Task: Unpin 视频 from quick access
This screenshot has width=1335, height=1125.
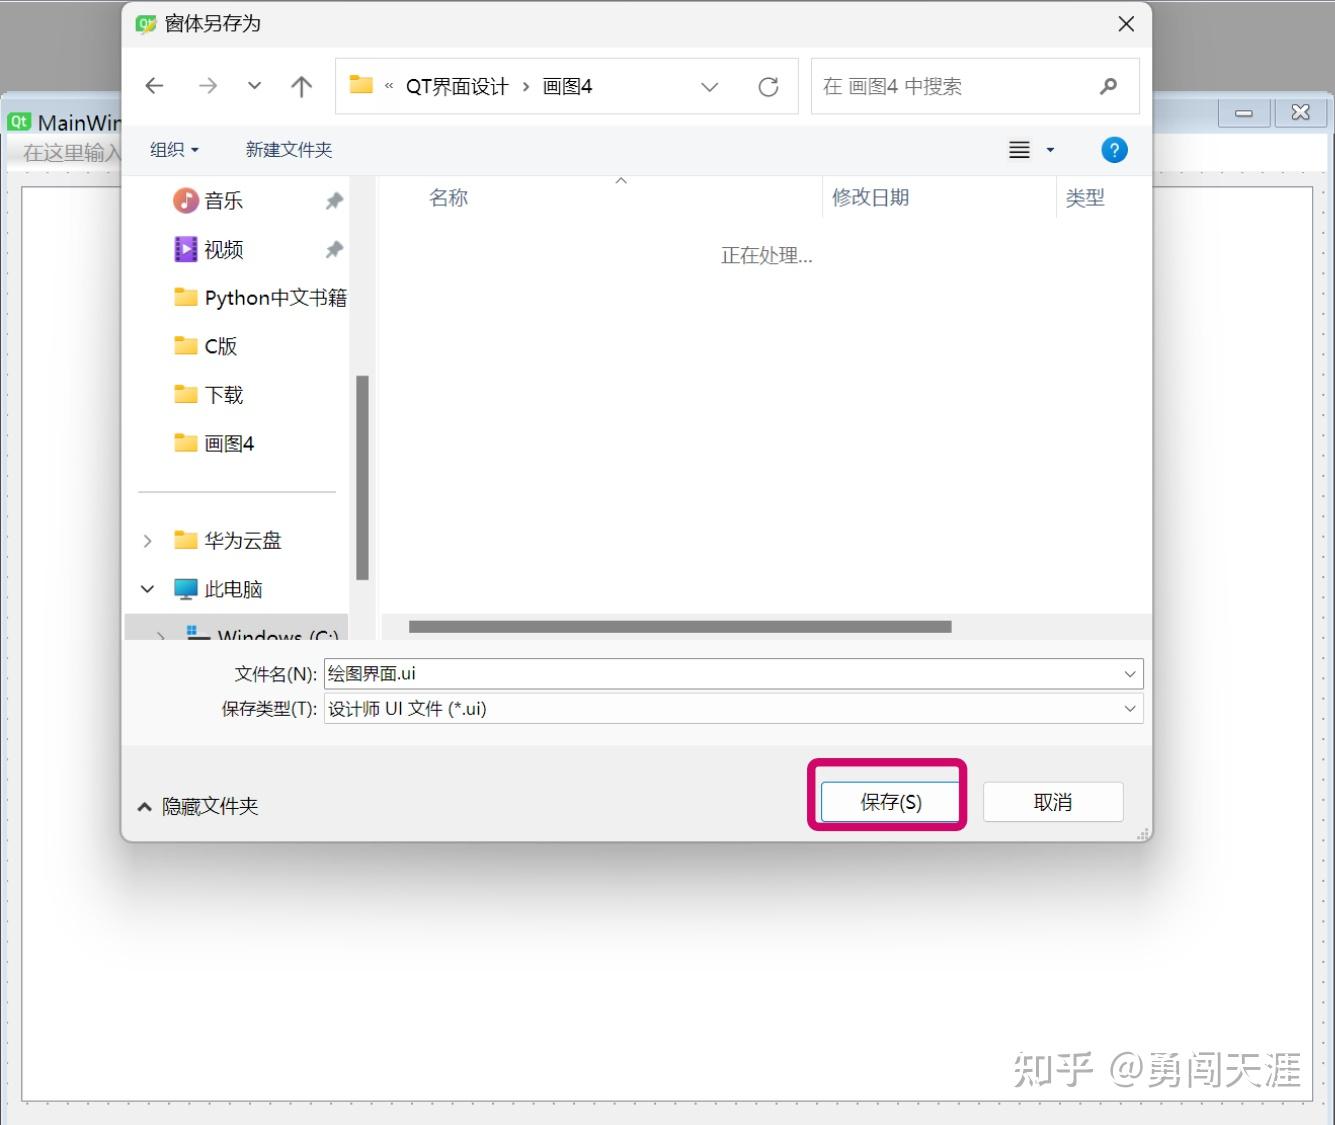Action: 333,249
